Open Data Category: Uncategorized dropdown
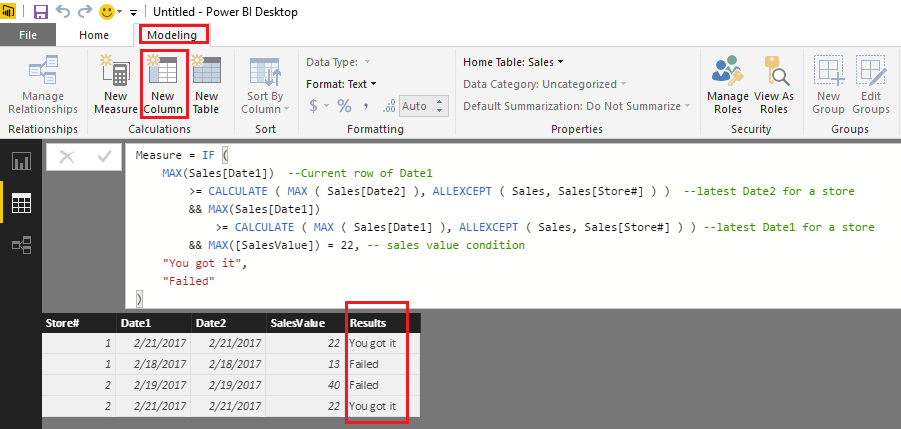 coord(544,84)
